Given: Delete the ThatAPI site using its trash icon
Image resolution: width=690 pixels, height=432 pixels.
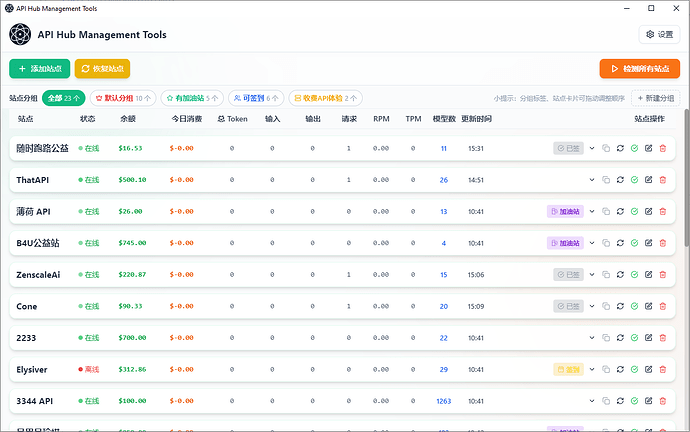Looking at the screenshot, I should coord(663,180).
